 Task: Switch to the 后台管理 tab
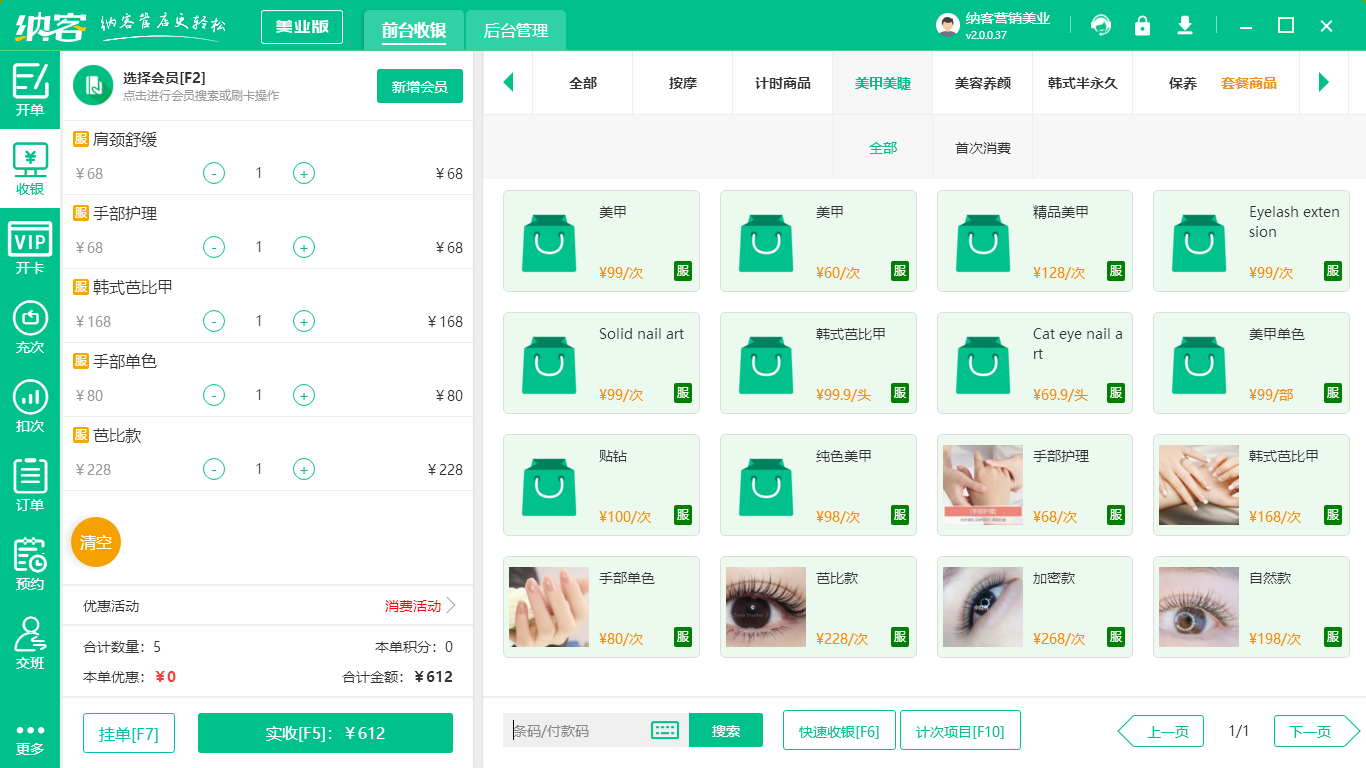click(517, 31)
